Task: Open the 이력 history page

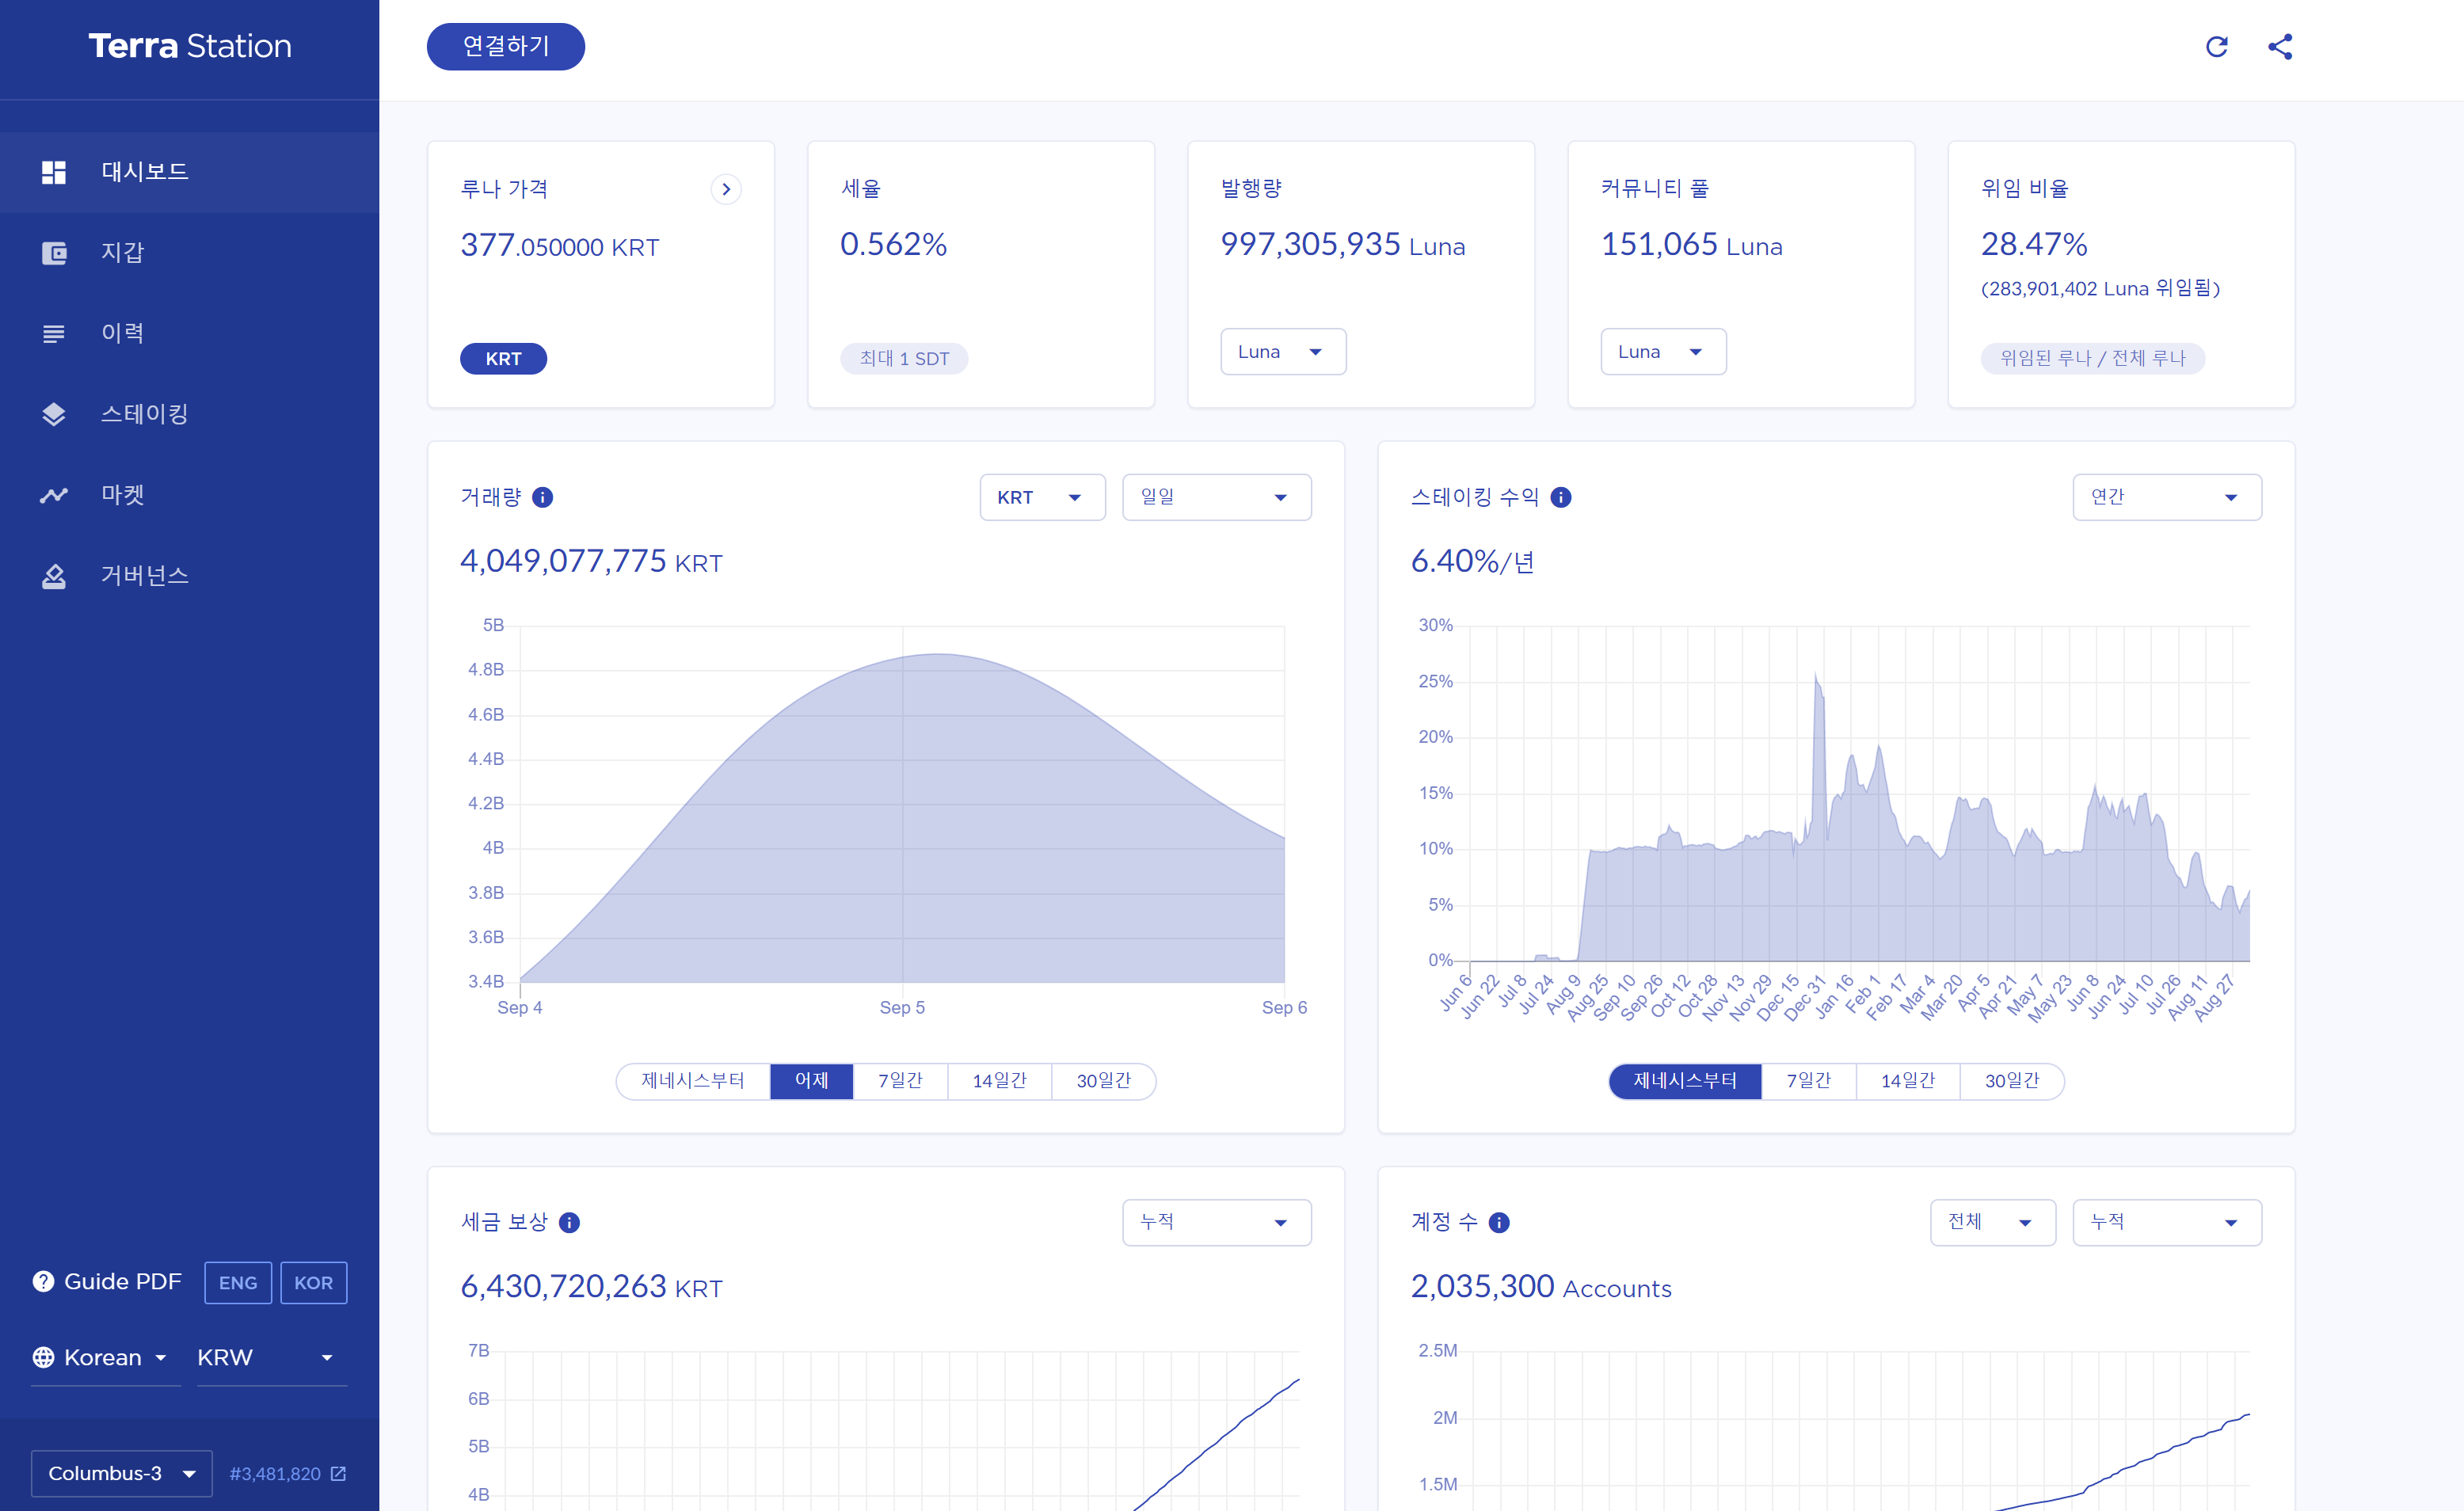Action: pos(190,334)
